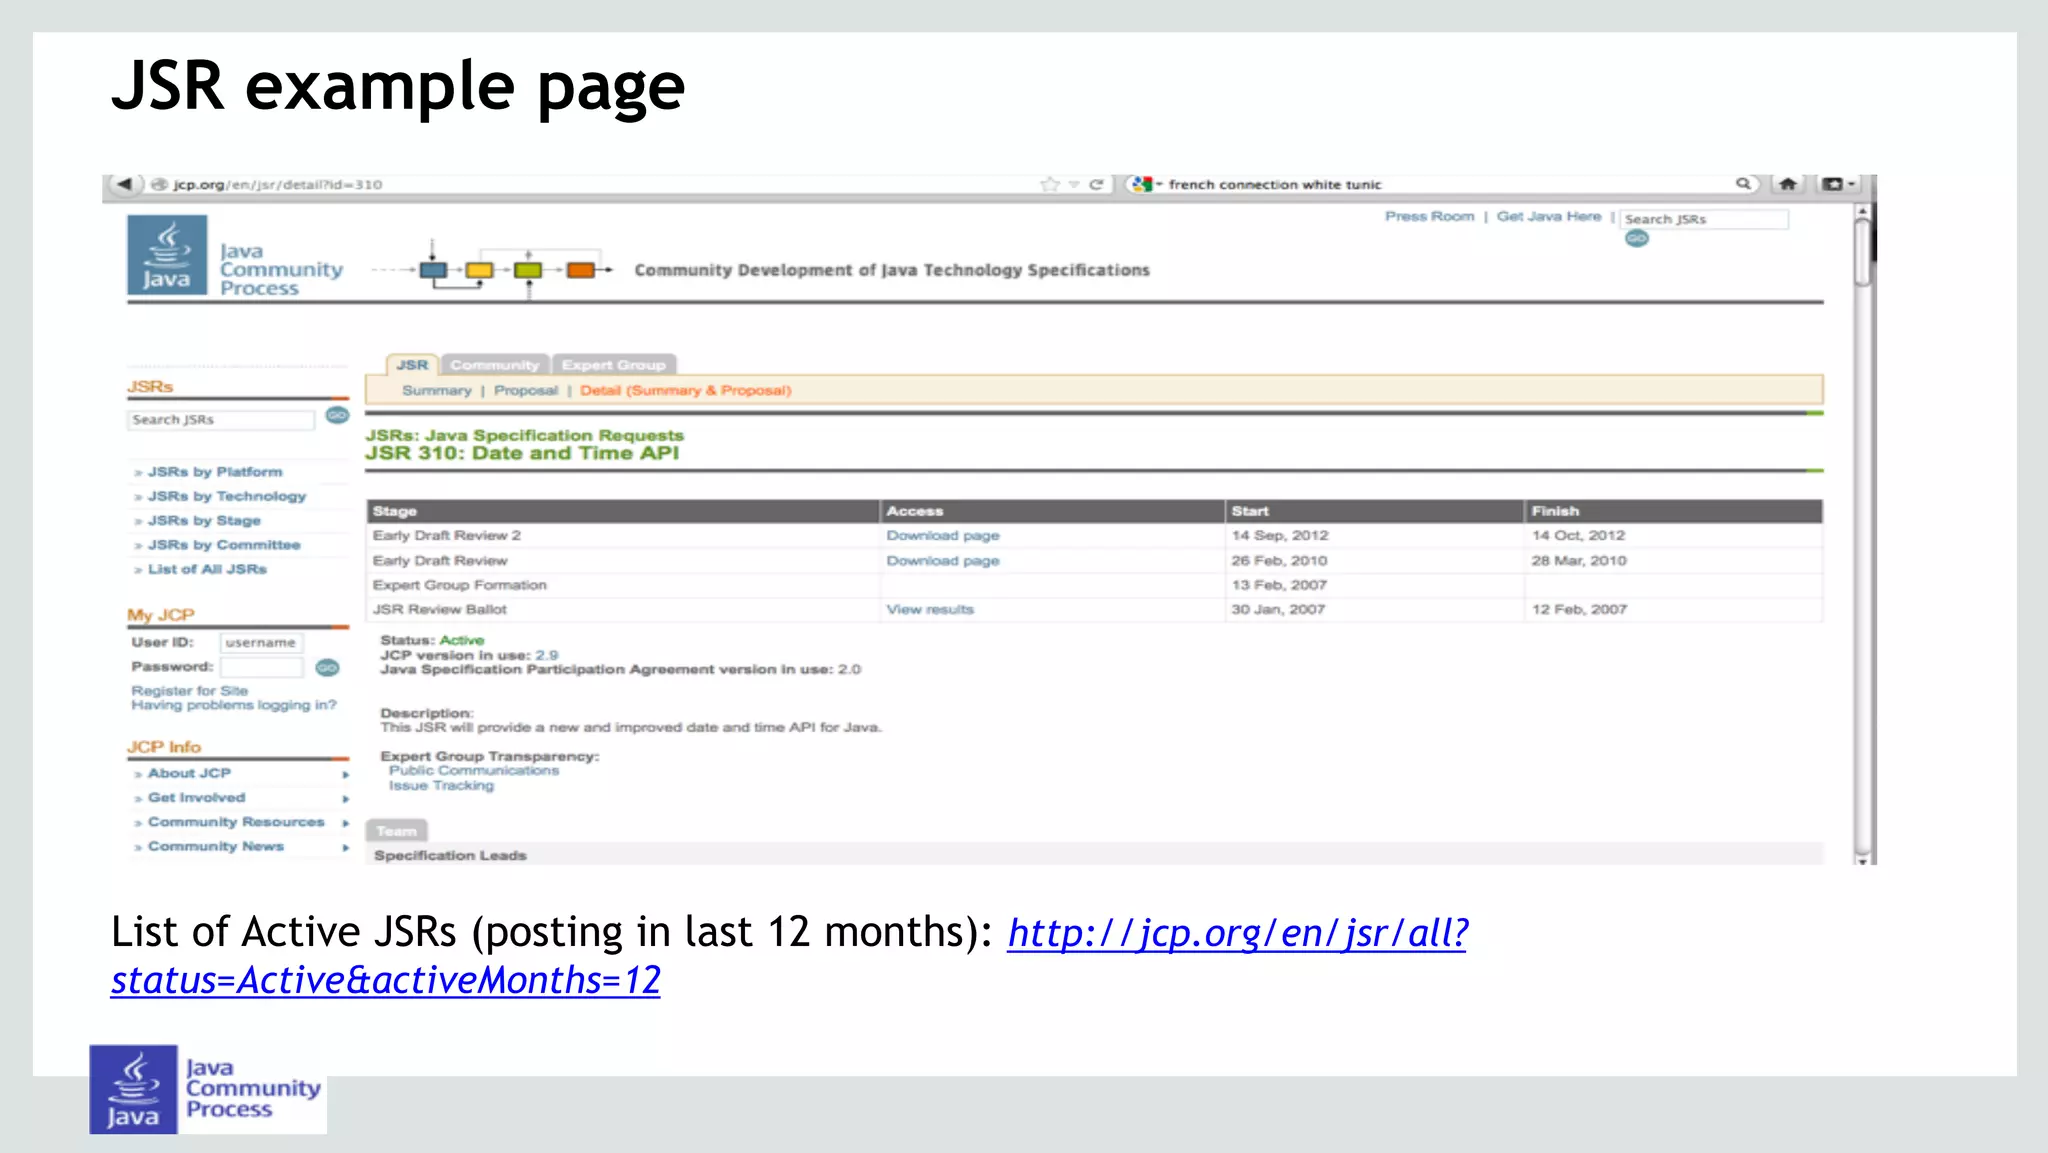The width and height of the screenshot is (2048, 1153).
Task: Expand the Get Involved submenu arrow
Action: pos(345,798)
